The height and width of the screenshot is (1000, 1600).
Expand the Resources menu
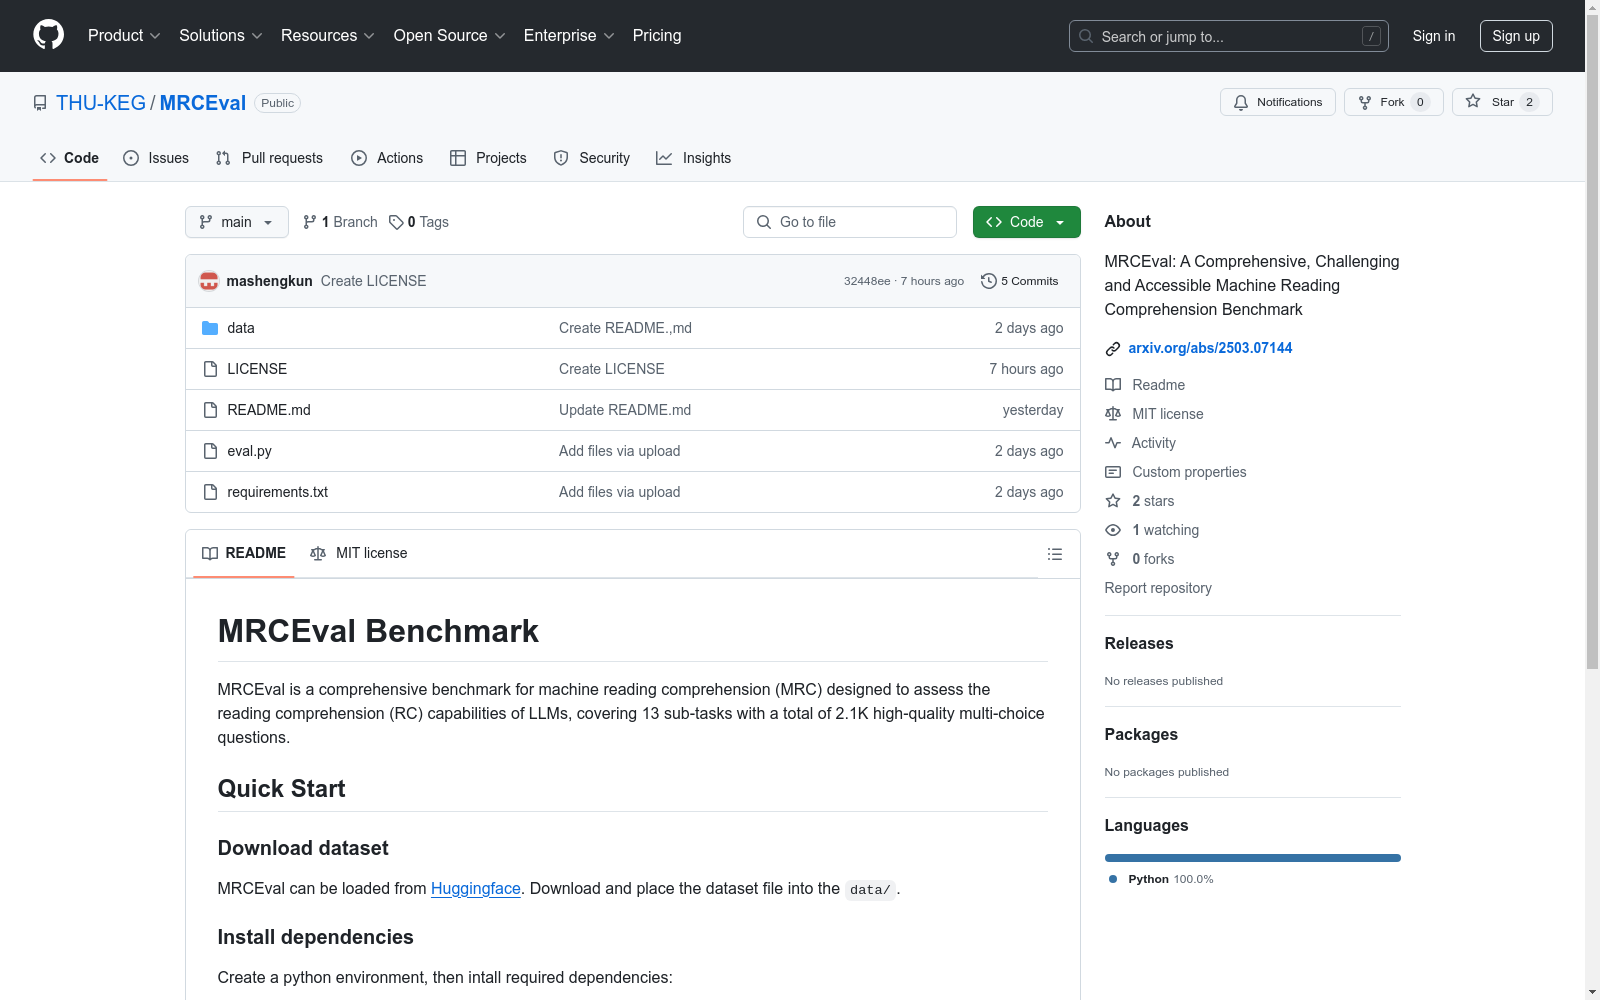pos(328,36)
